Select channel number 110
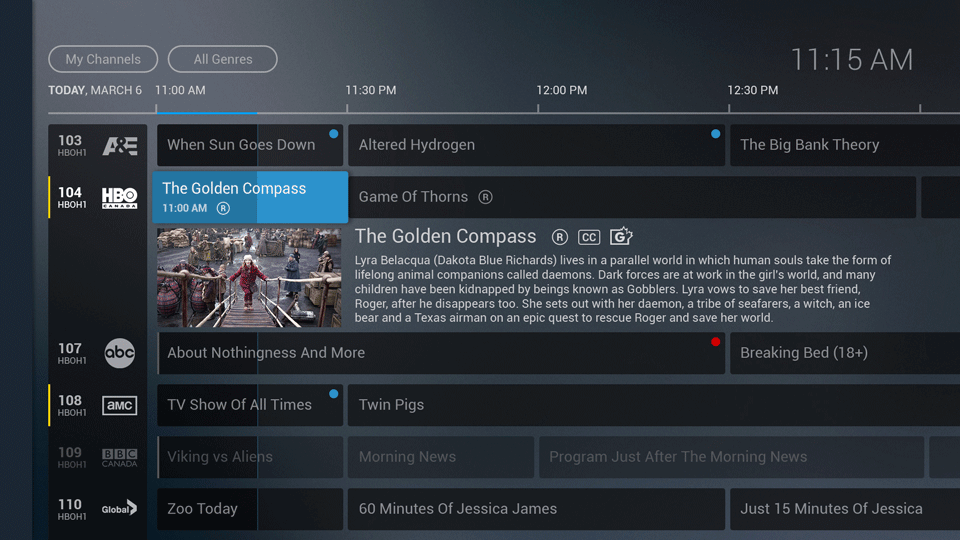 [70, 504]
